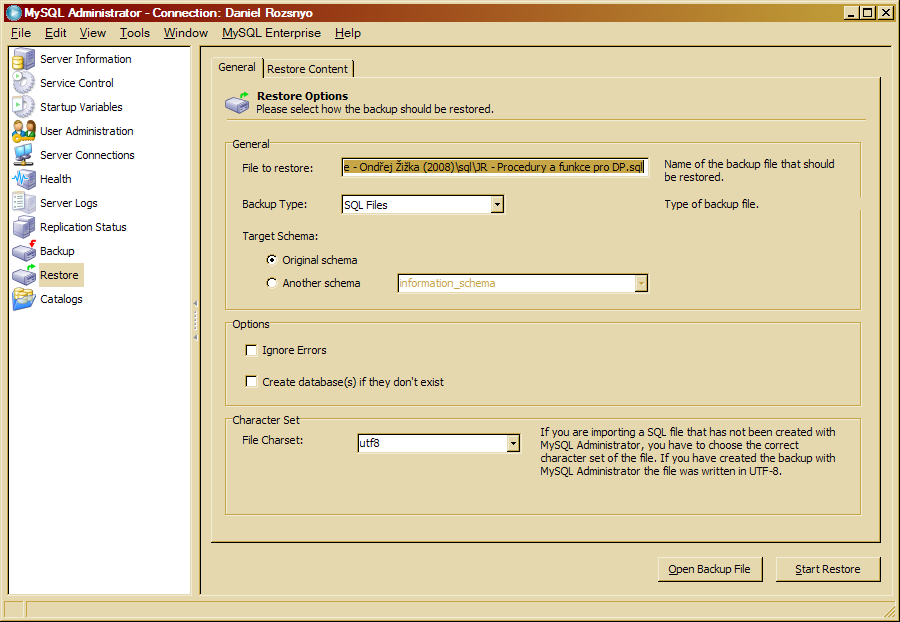The height and width of the screenshot is (622, 900).
Task: Select the Another schema radio button
Action: pyautogui.click(x=271, y=283)
